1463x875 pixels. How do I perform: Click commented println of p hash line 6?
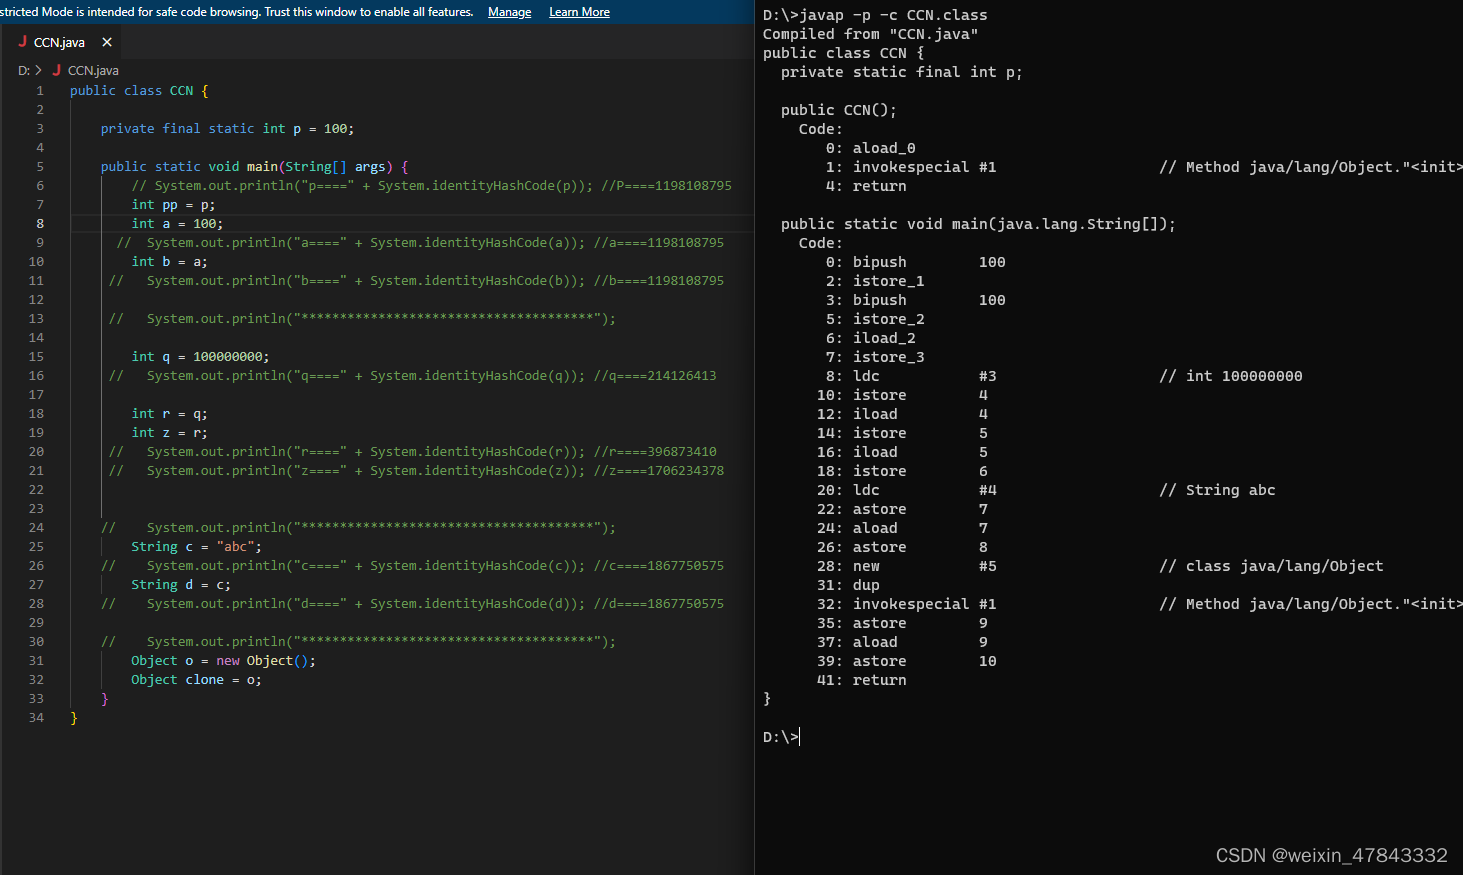click(431, 186)
